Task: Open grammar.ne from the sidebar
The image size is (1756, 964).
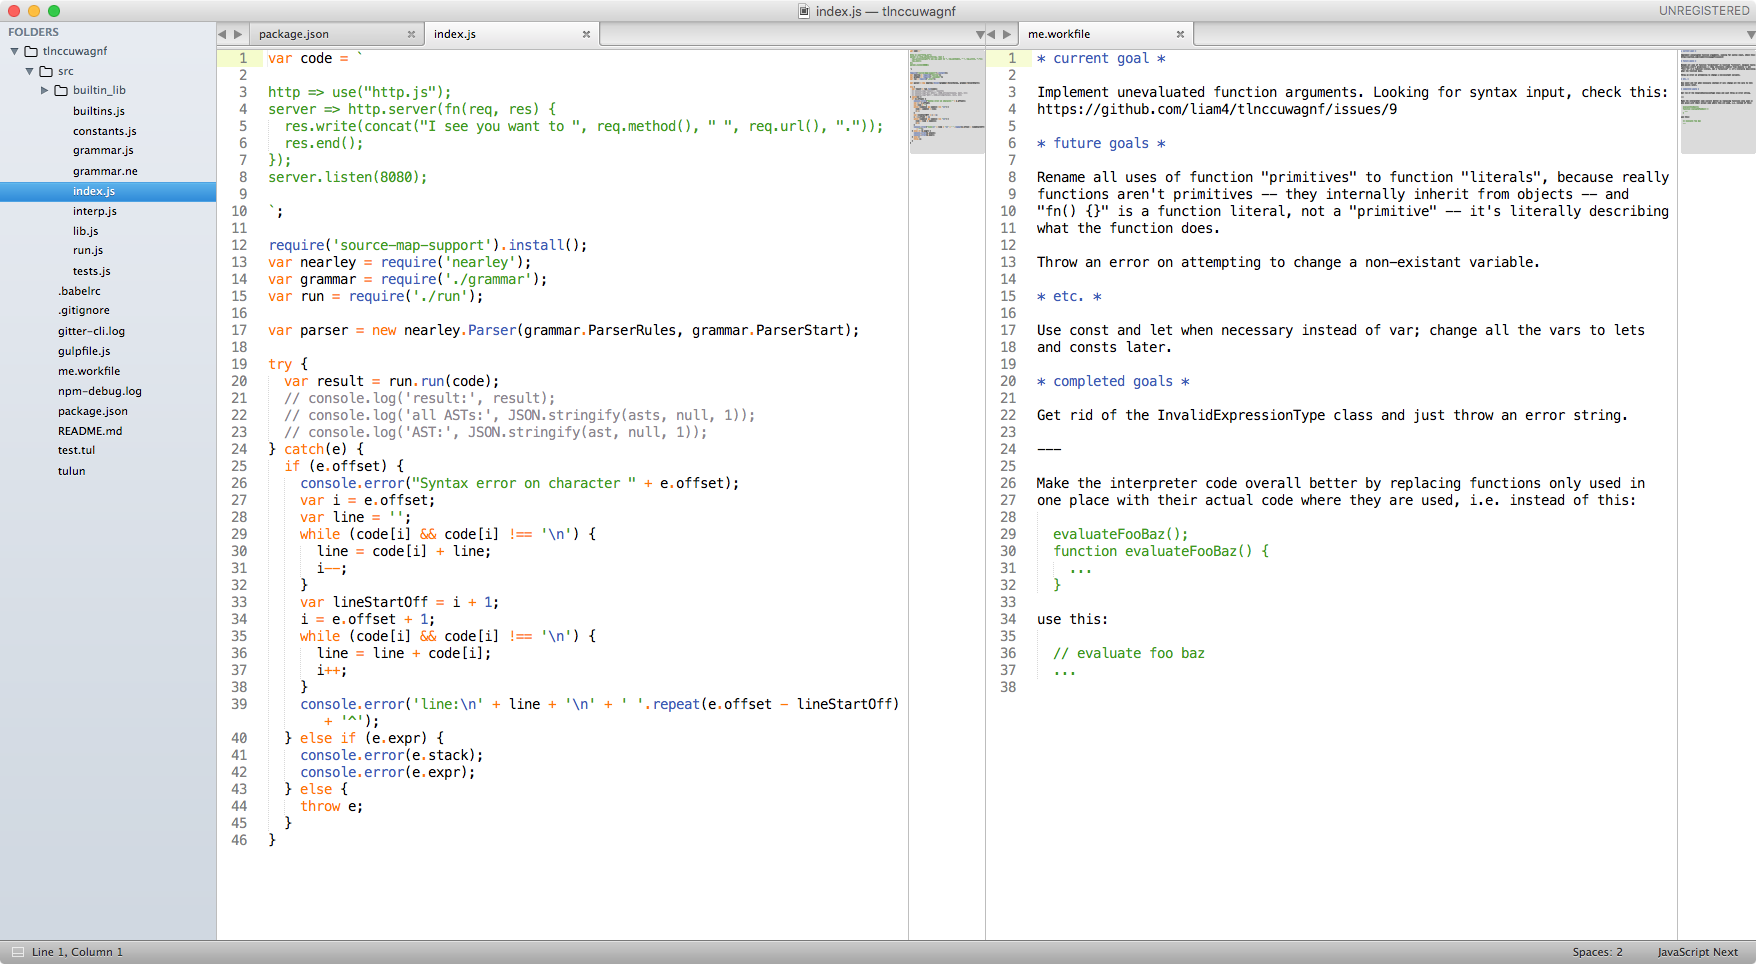Action: (105, 171)
